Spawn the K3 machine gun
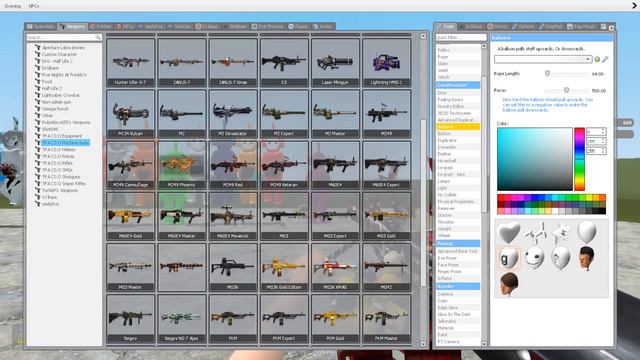Viewport: 640px width, 360px height. (284, 62)
